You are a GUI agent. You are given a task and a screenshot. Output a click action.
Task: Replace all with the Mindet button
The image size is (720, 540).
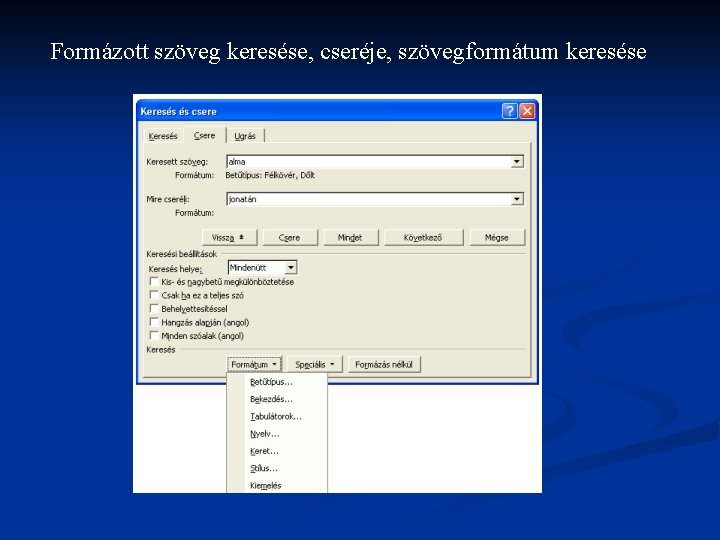click(350, 237)
